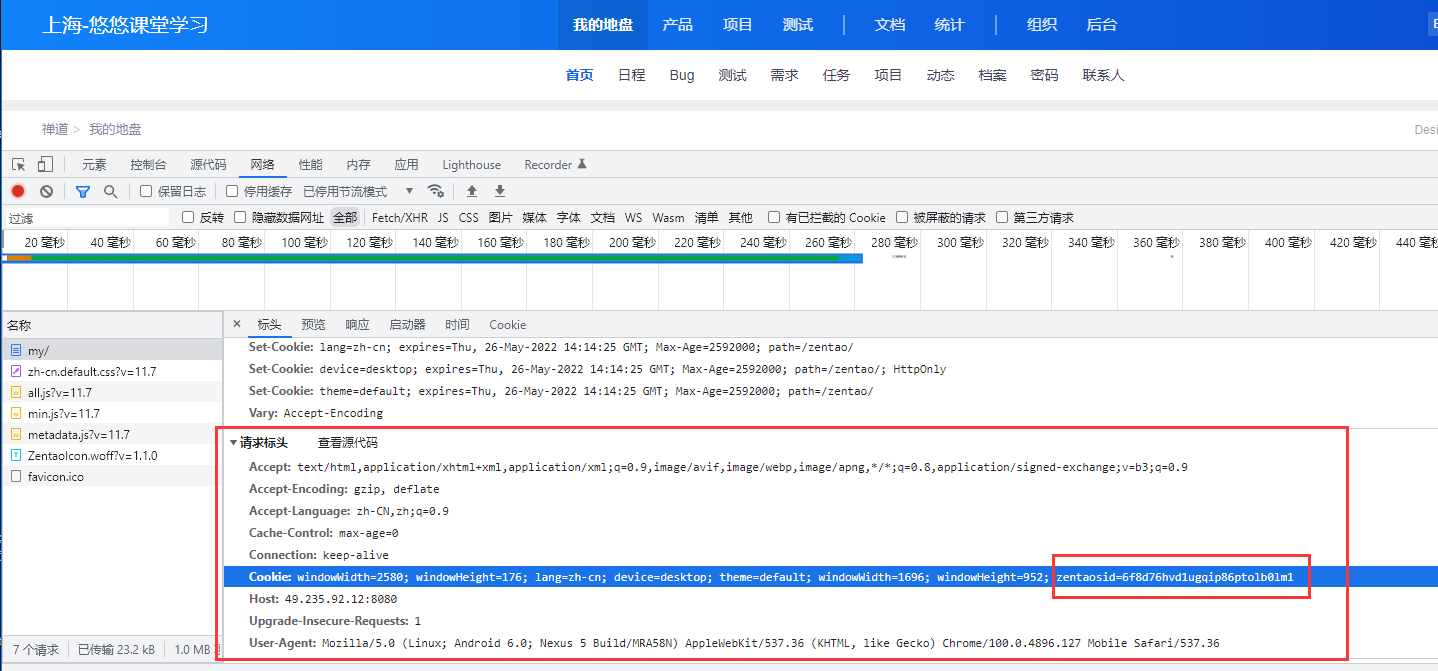
Task: Open the 已停用节流模式 throttling dropdown
Action: click(347, 191)
